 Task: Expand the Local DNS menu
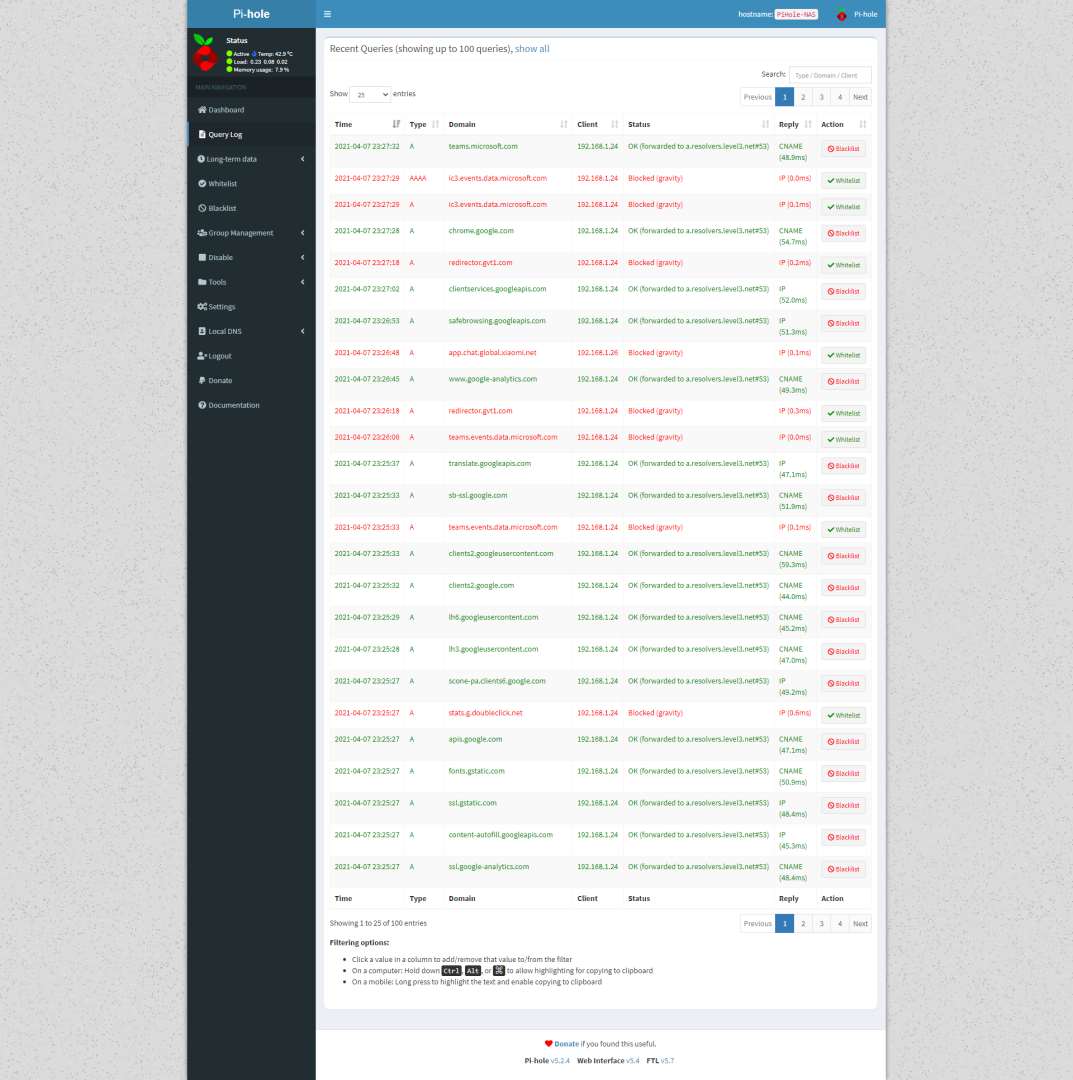(x=251, y=331)
